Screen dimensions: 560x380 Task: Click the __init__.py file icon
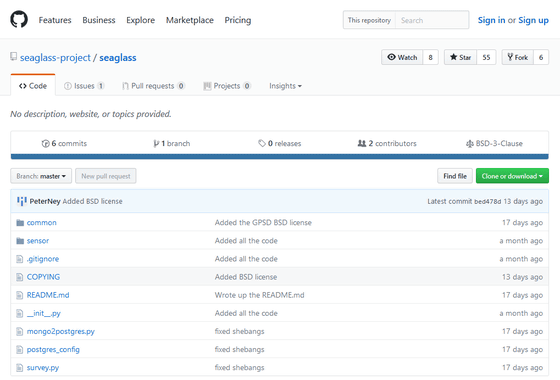coord(20,314)
